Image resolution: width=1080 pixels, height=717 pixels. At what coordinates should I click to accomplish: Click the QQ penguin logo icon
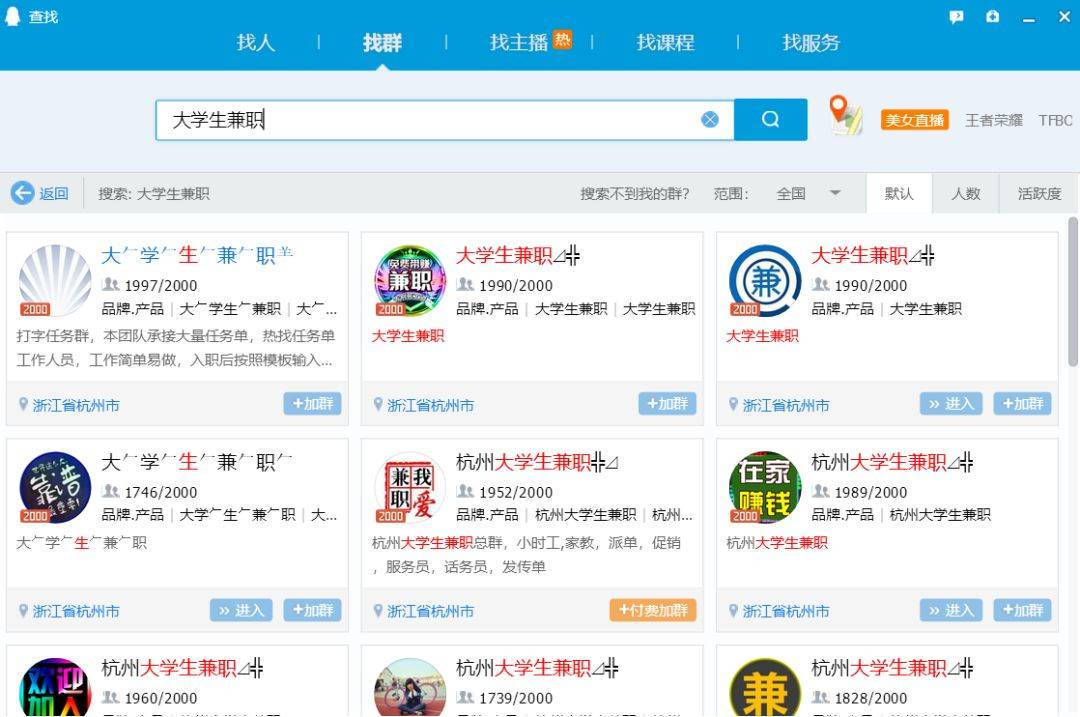[12, 16]
